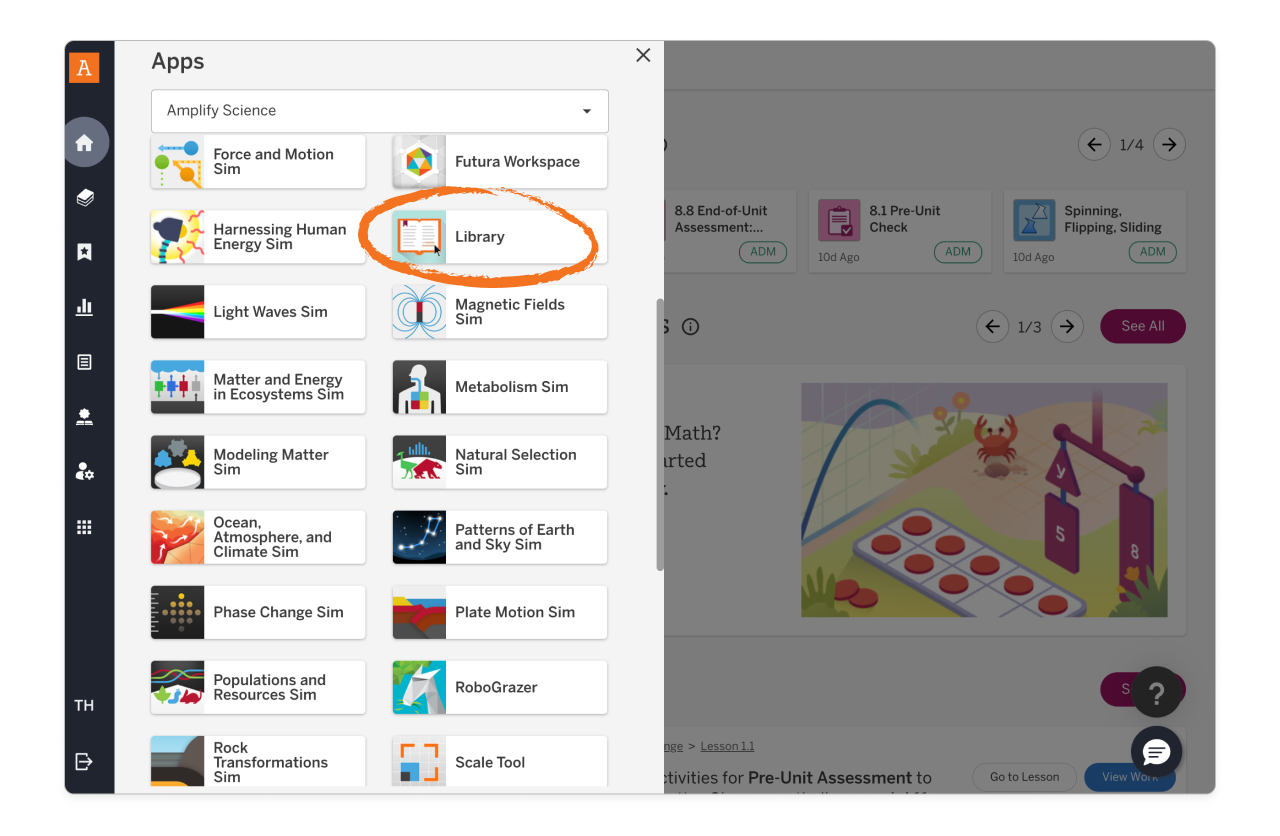Open the Lesson 1.1 breadcrumb link
Image resolution: width=1280 pixels, height=836 pixels.
pos(727,746)
